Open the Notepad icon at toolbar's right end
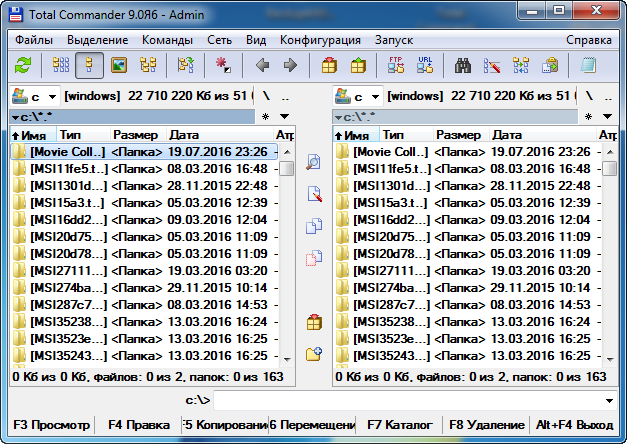Image resolution: width=627 pixels, height=444 pixels. [589, 66]
